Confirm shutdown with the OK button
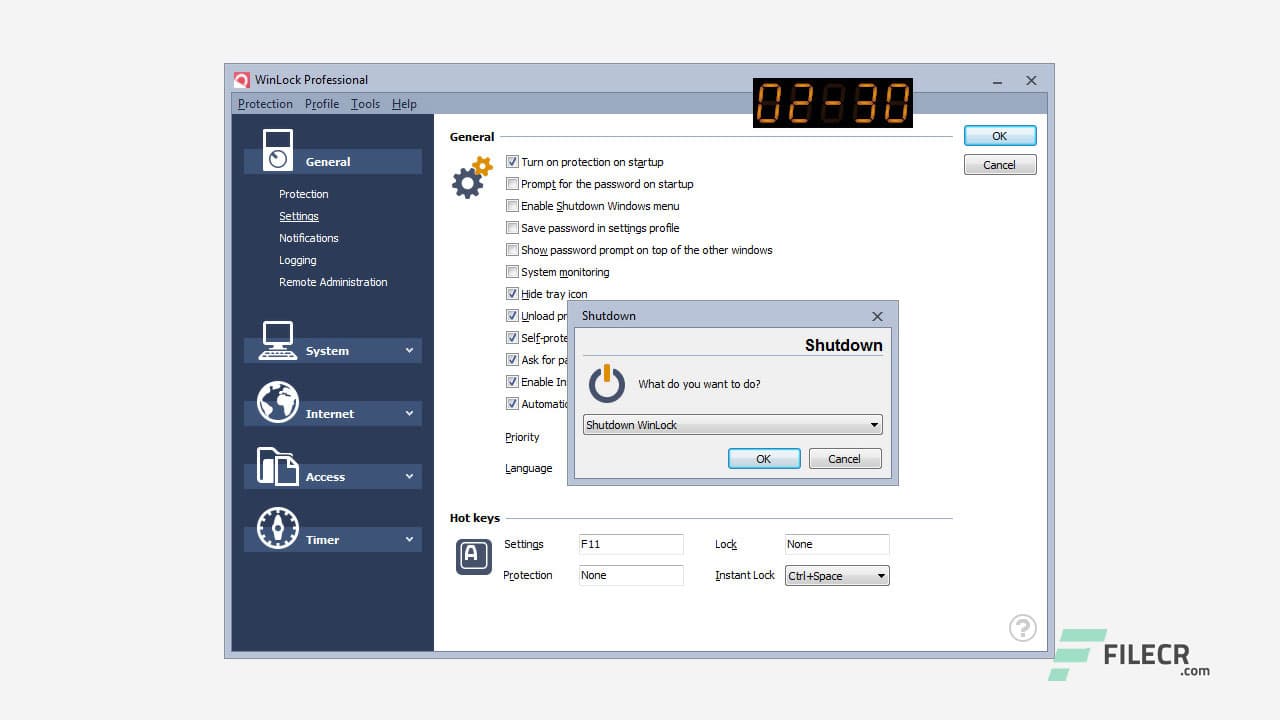 click(x=763, y=458)
